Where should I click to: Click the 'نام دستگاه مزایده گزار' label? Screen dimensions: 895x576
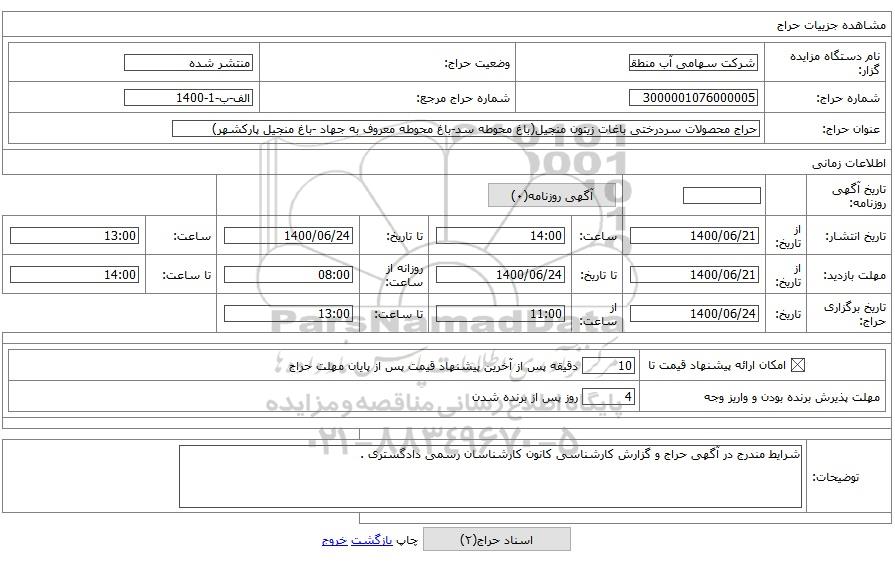click(835, 63)
